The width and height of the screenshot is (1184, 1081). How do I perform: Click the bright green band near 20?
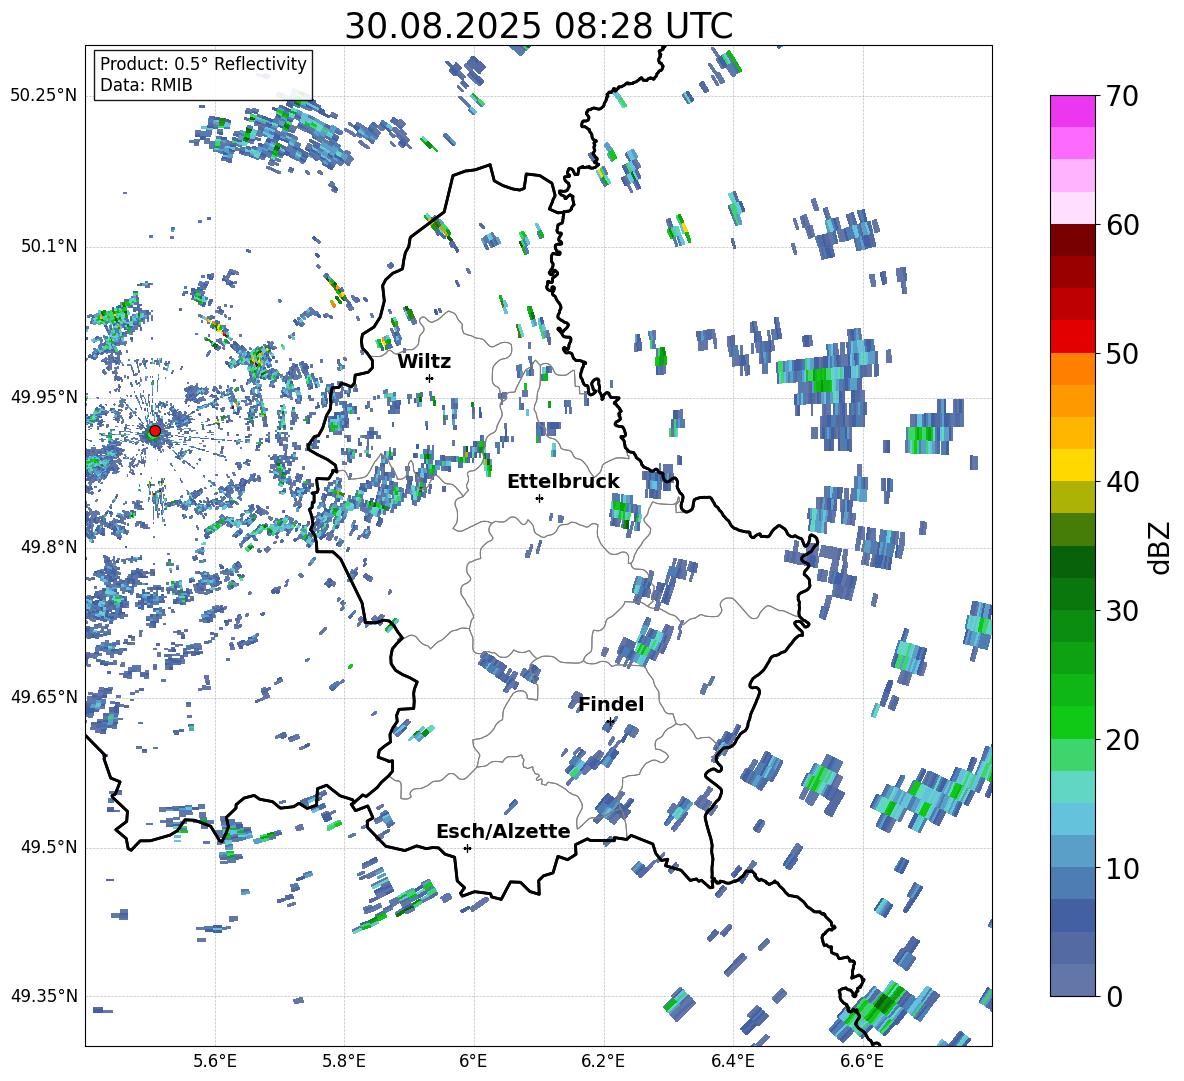(1072, 722)
